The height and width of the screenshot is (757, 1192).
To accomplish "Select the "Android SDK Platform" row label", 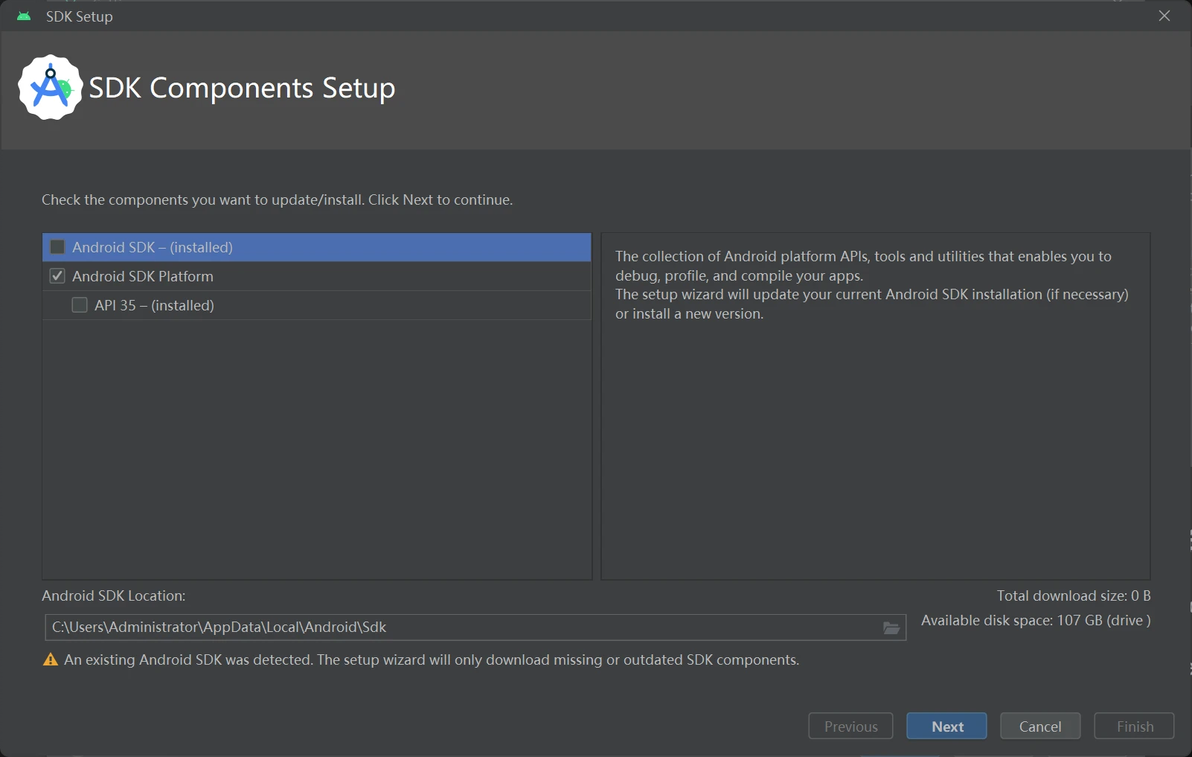I will pos(143,276).
